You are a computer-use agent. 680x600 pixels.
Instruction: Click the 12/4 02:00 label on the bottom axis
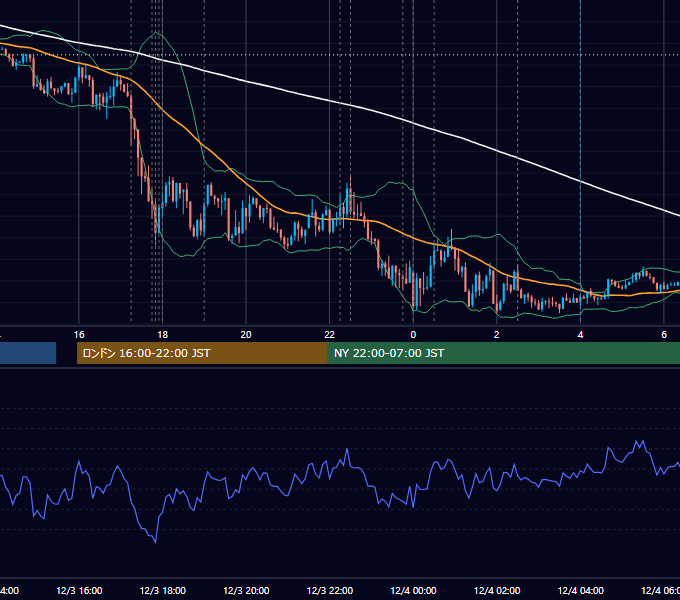click(x=497, y=590)
